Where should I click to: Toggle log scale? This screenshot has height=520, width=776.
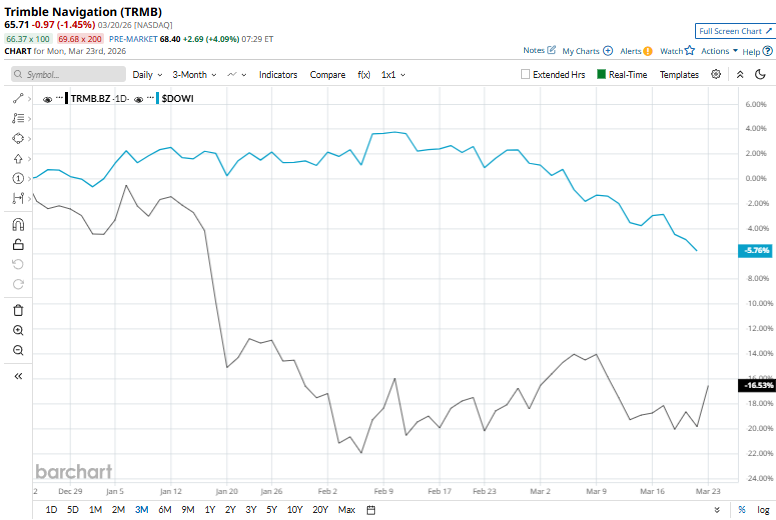(x=763, y=510)
